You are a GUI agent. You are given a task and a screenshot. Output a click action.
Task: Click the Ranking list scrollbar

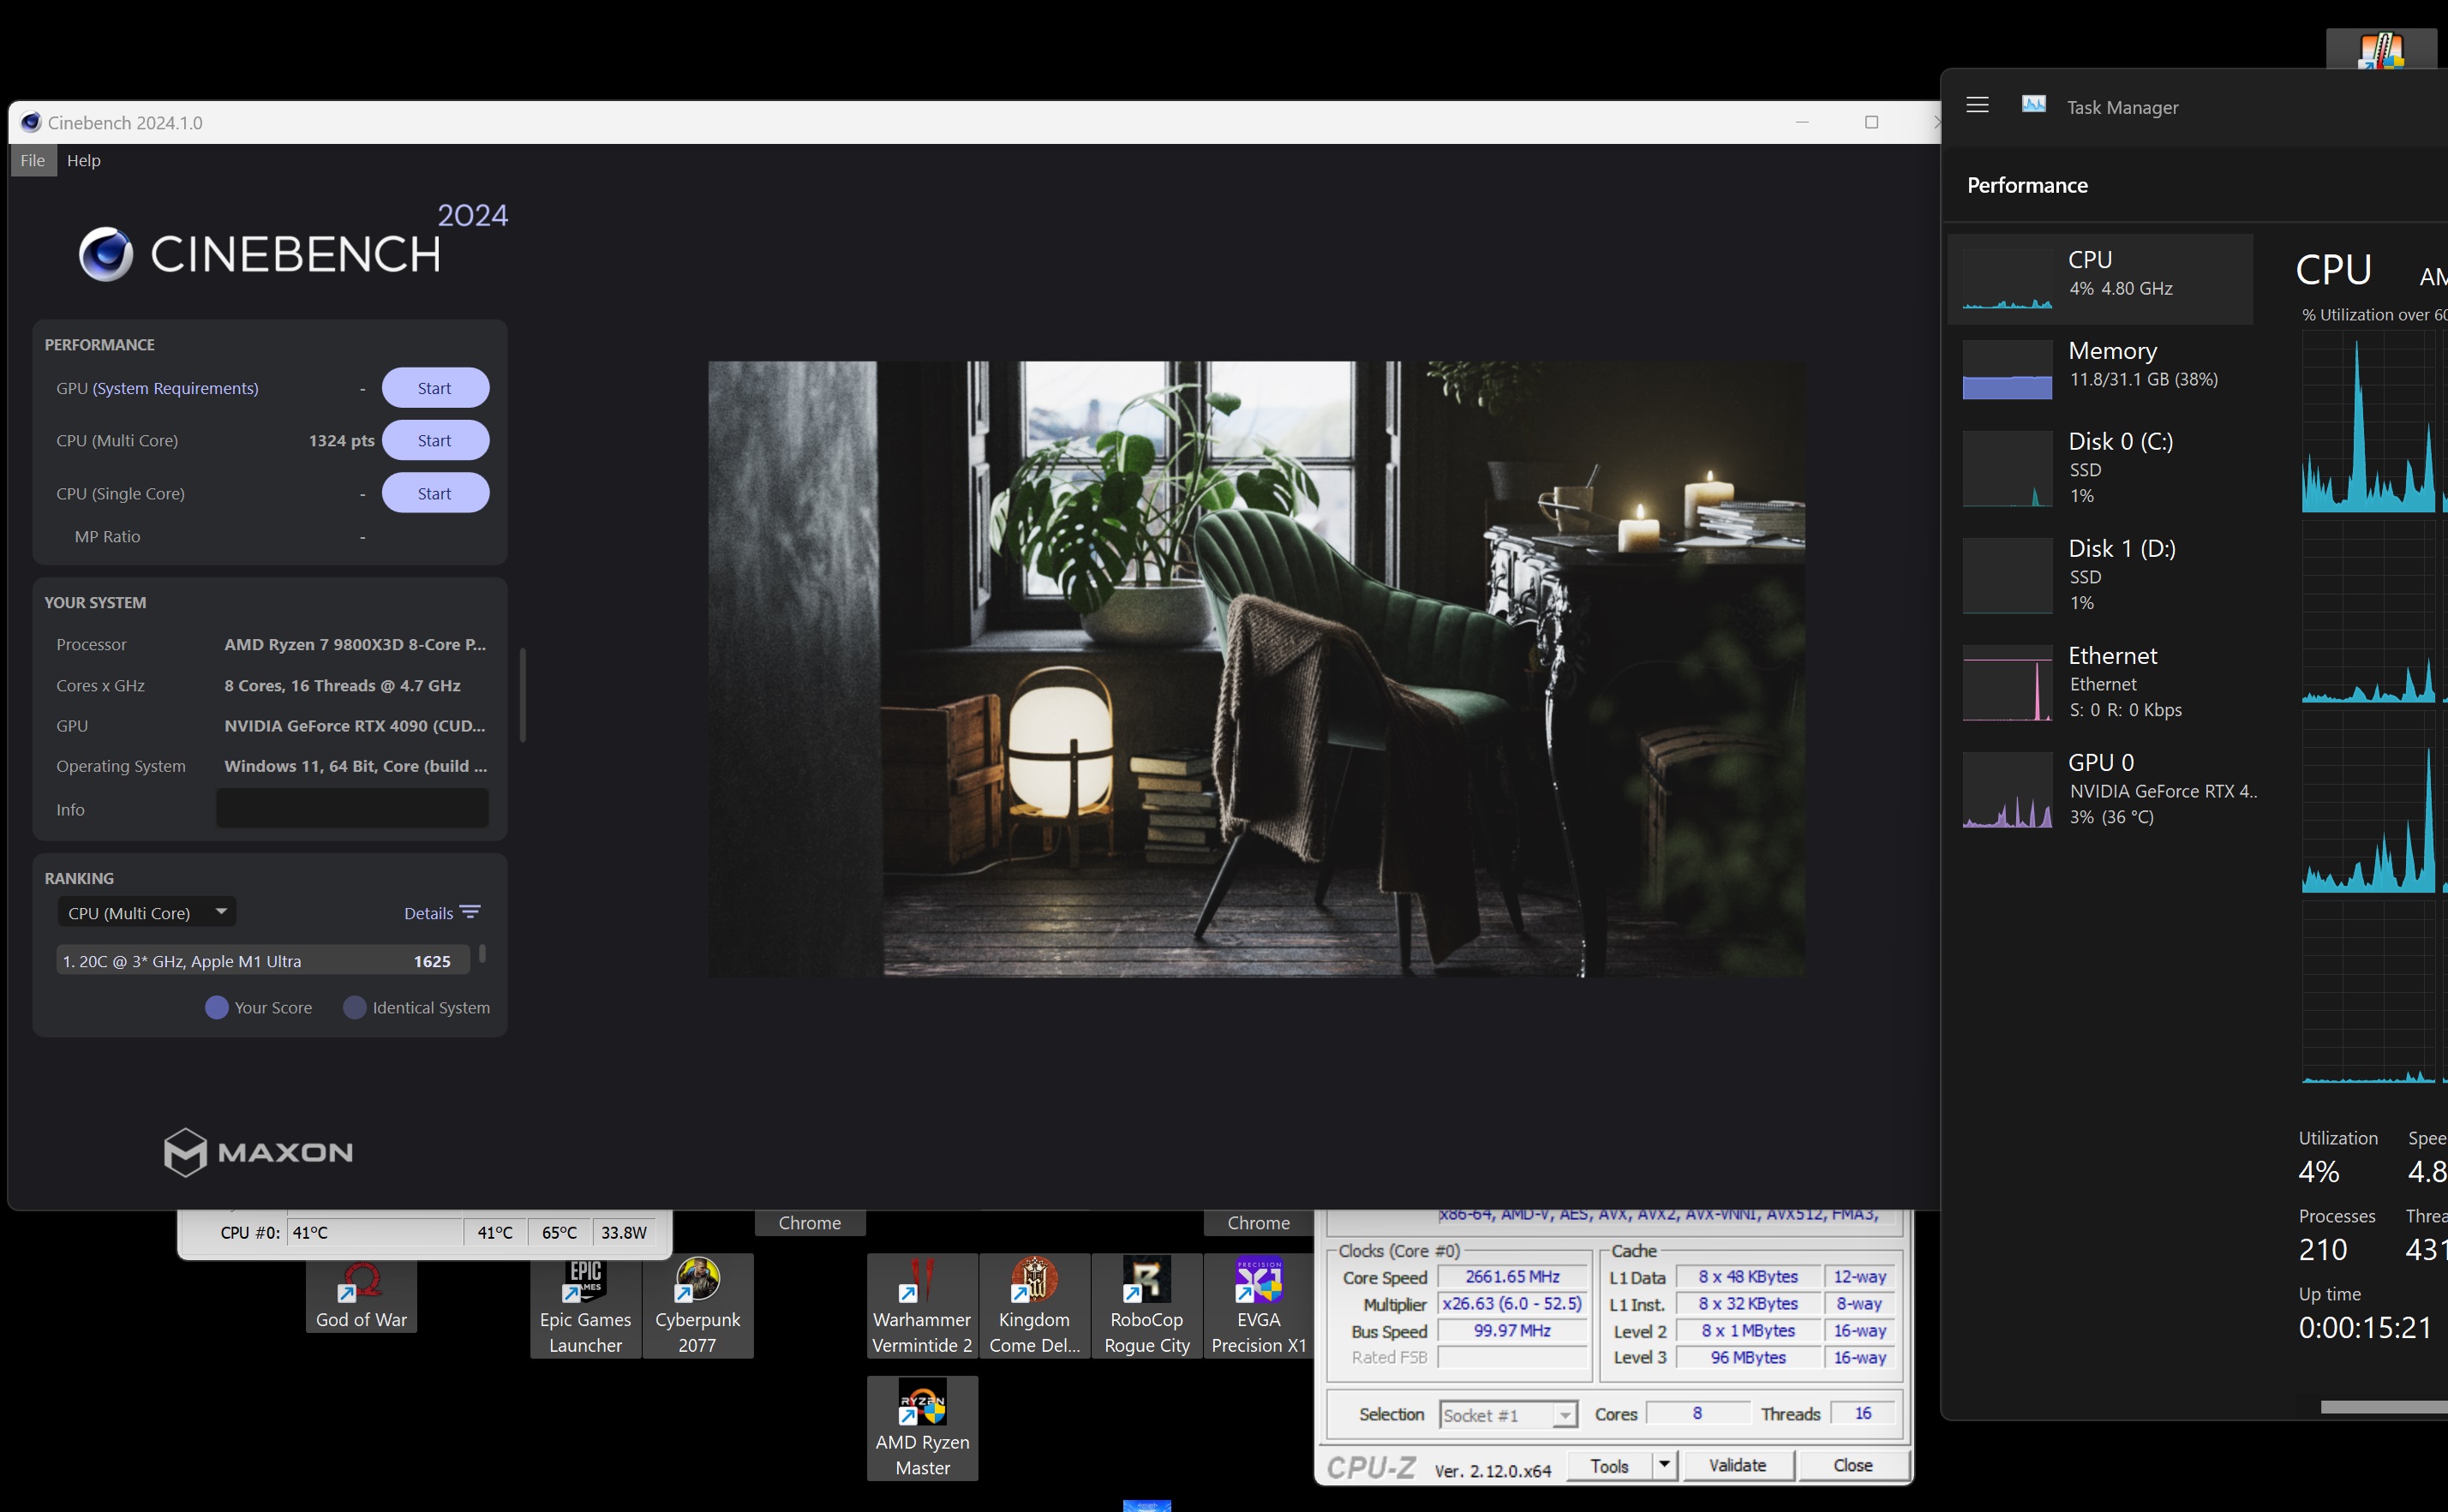coord(482,953)
